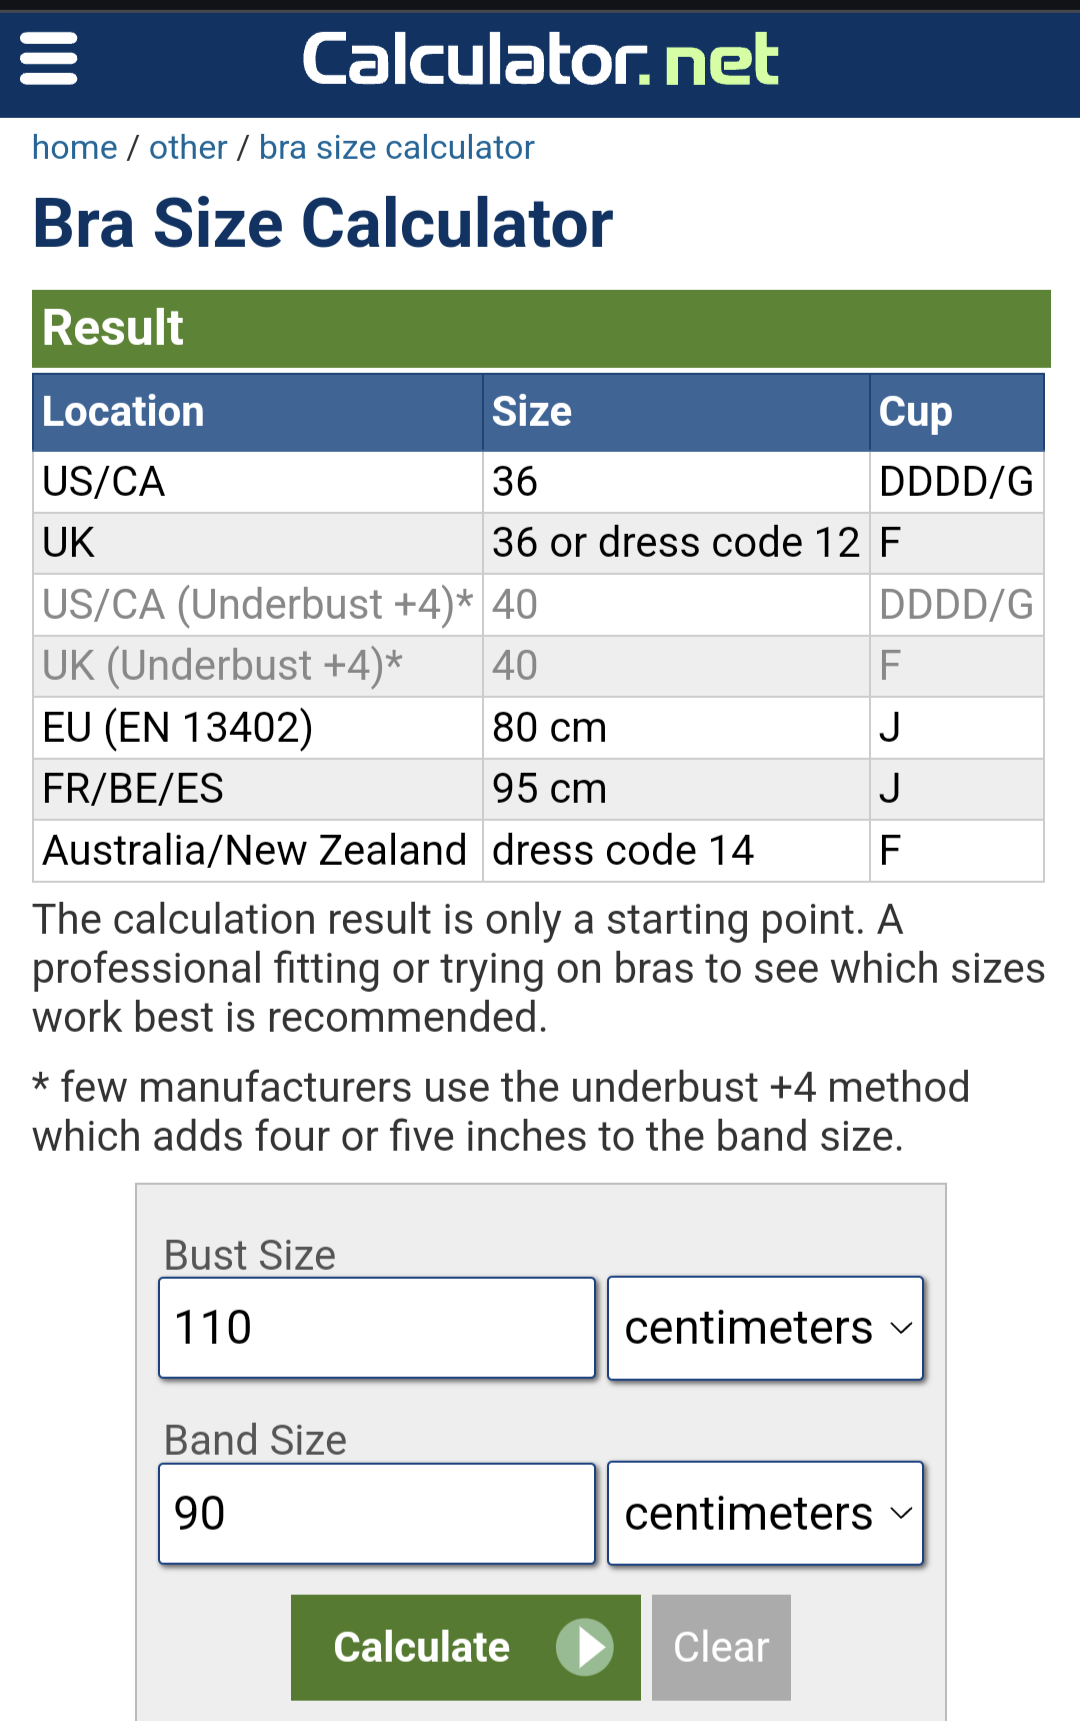Click the bra size calculator breadcrumb
The height and width of the screenshot is (1721, 1080).
click(396, 148)
